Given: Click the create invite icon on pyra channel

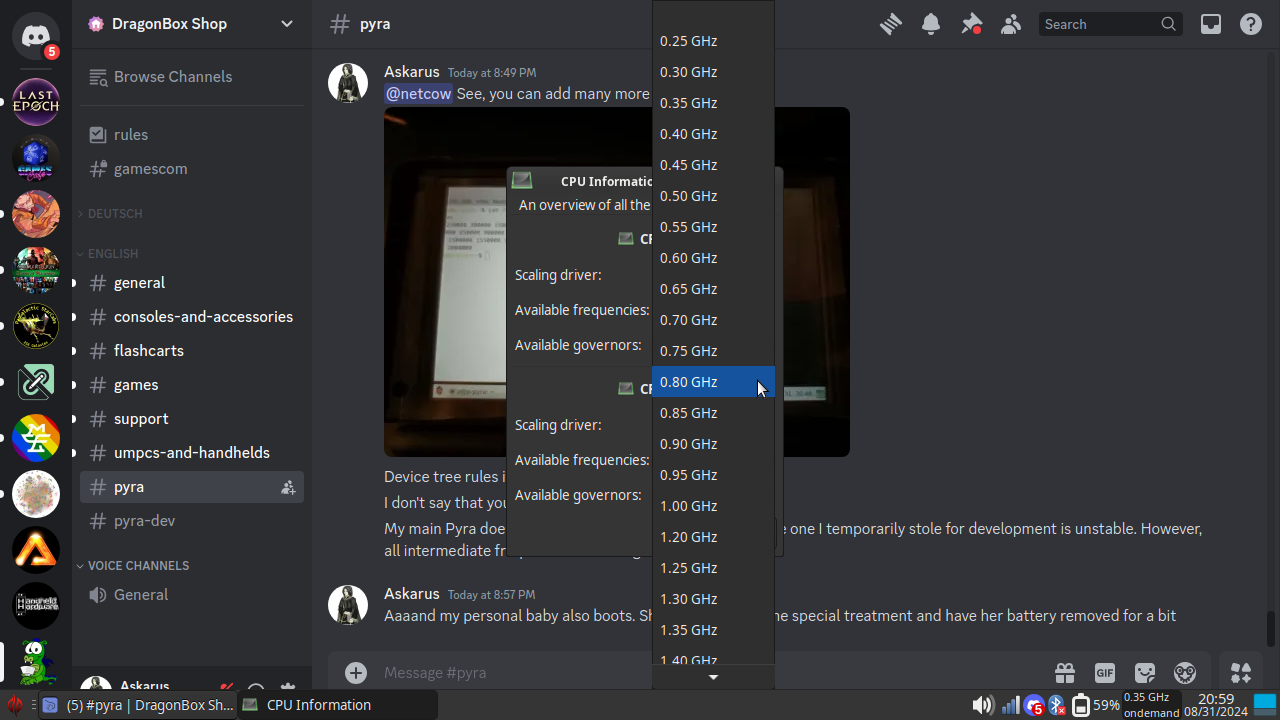Looking at the screenshot, I should coord(288,487).
